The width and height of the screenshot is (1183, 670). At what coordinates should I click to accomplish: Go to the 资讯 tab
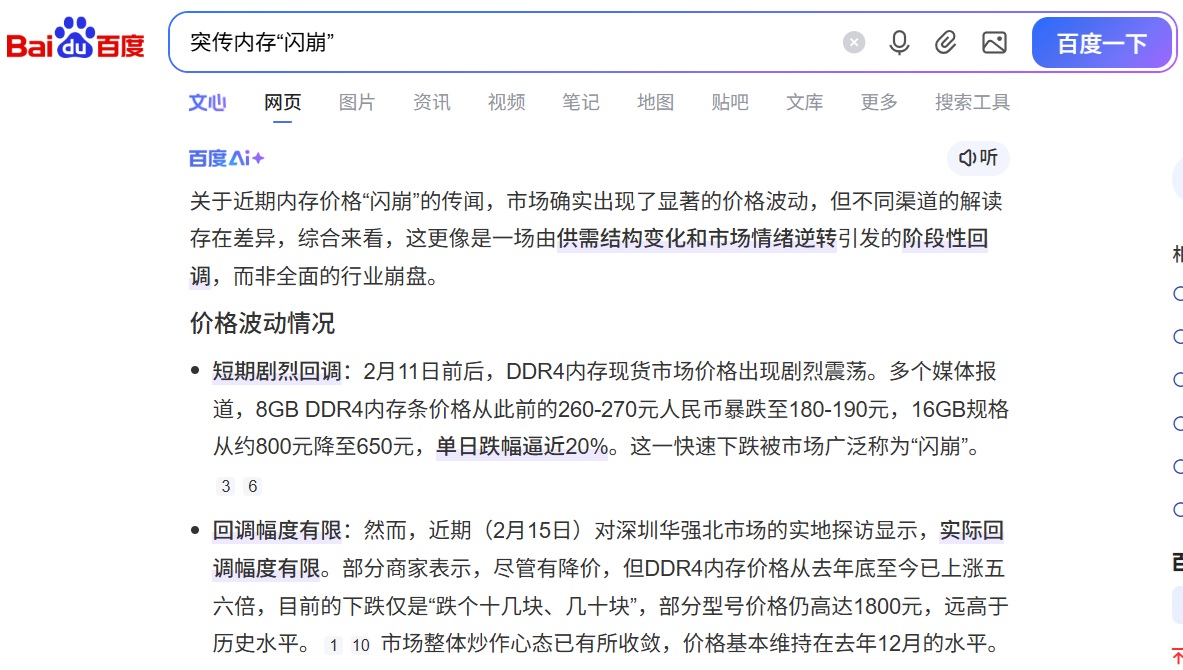(x=432, y=102)
